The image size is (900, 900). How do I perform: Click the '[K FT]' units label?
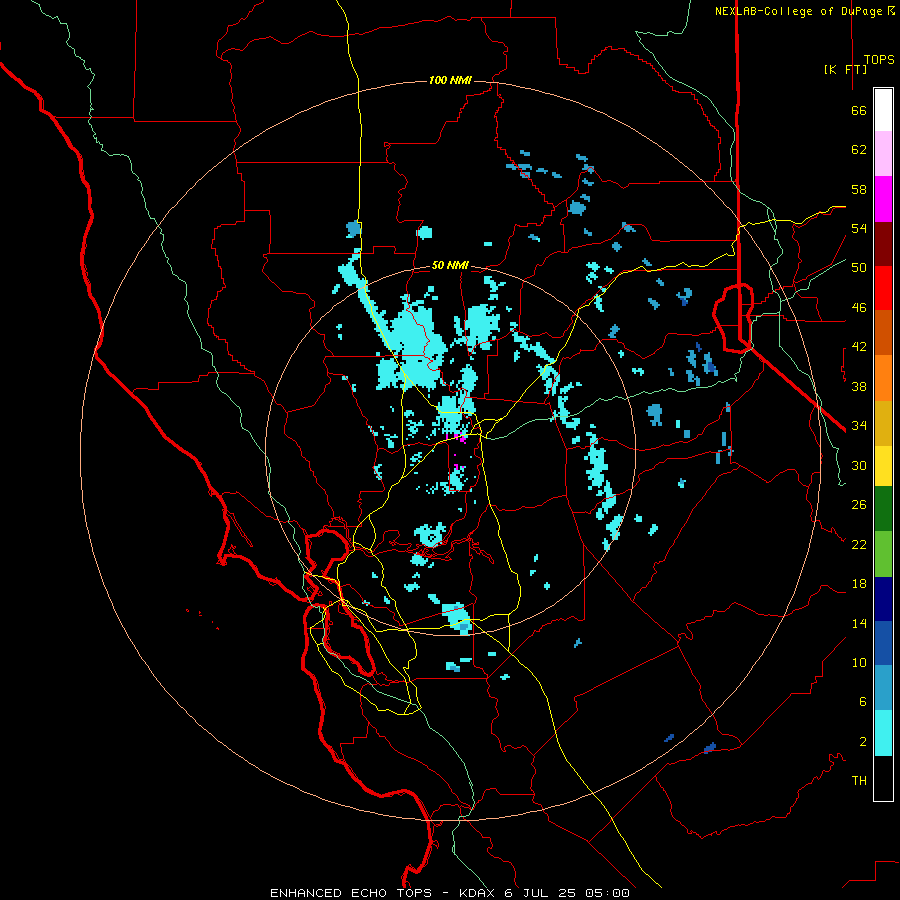(x=845, y=69)
